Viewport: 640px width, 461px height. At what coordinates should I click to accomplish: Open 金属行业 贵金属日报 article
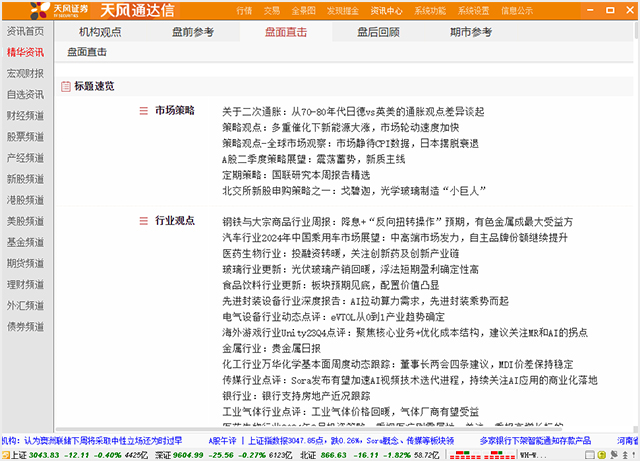point(271,348)
